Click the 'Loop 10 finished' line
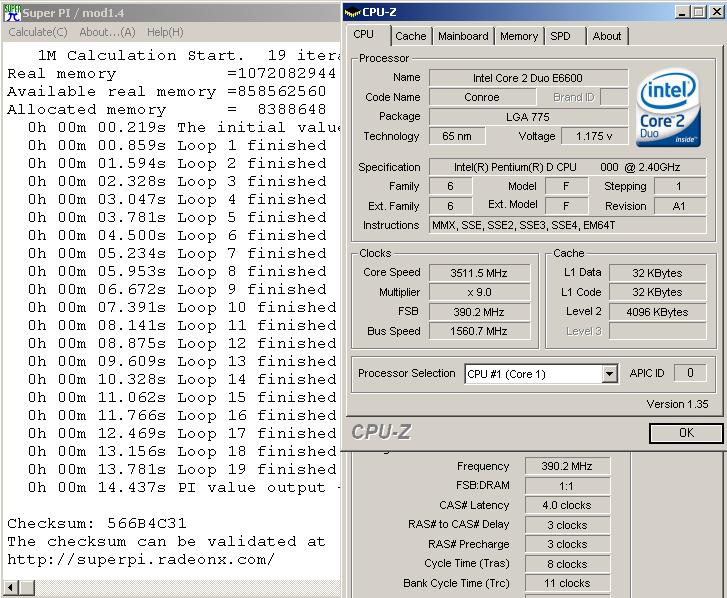 click(x=182, y=307)
